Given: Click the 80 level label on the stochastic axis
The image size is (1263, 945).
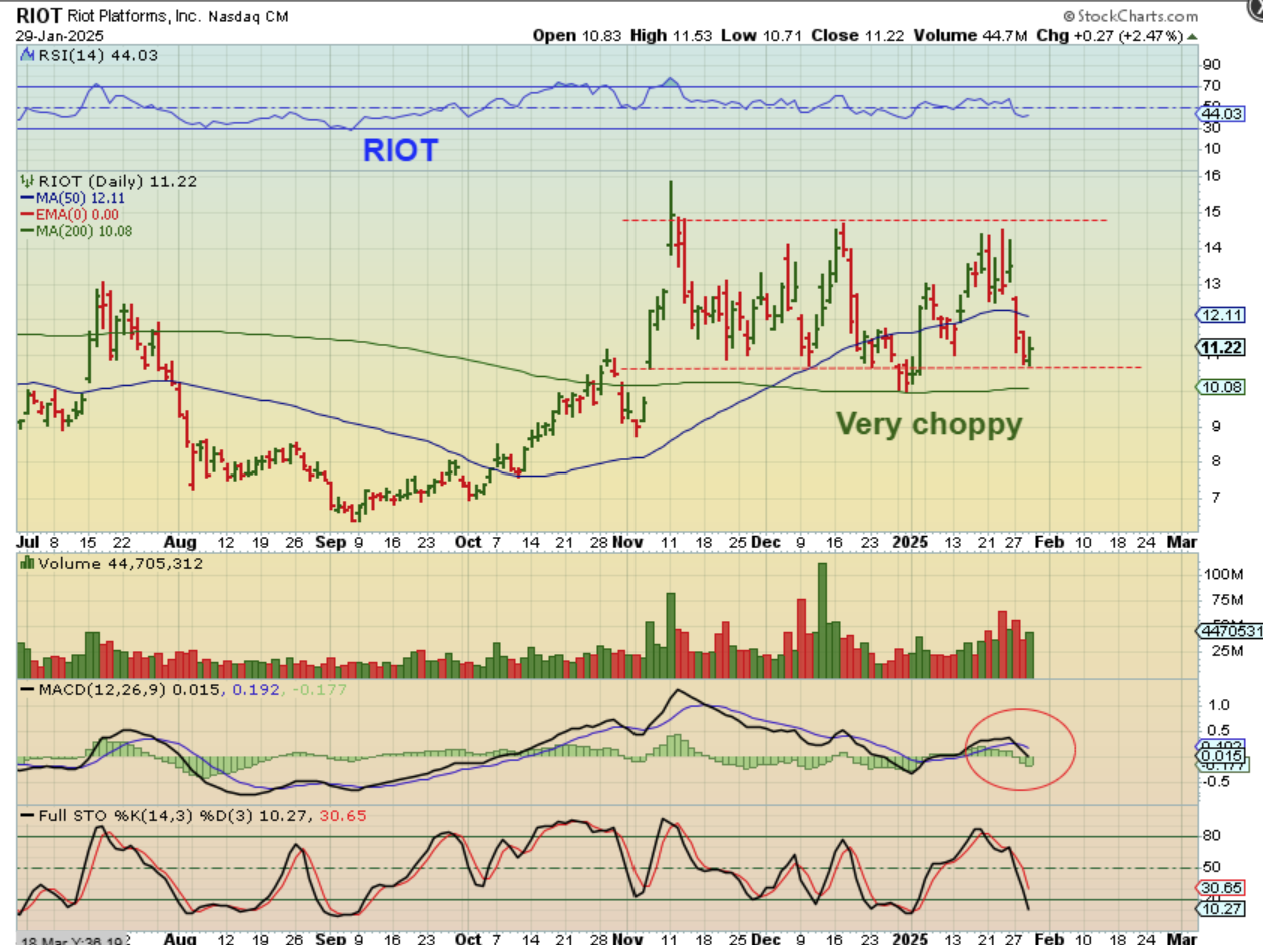Looking at the screenshot, I should click(x=1211, y=836).
